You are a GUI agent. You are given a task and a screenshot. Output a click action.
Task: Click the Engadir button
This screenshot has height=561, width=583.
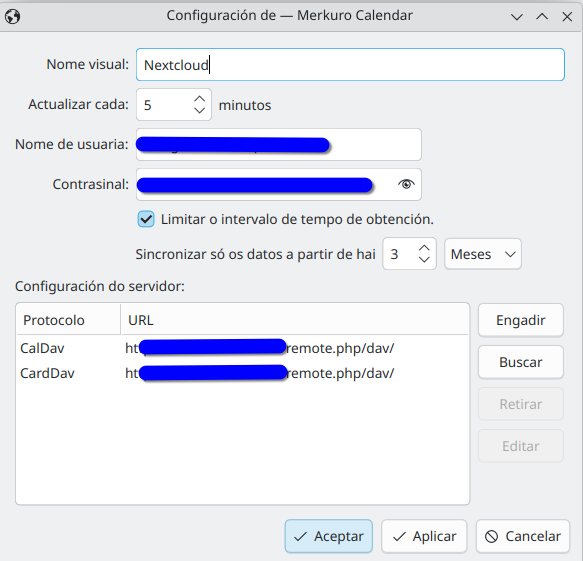(x=521, y=320)
